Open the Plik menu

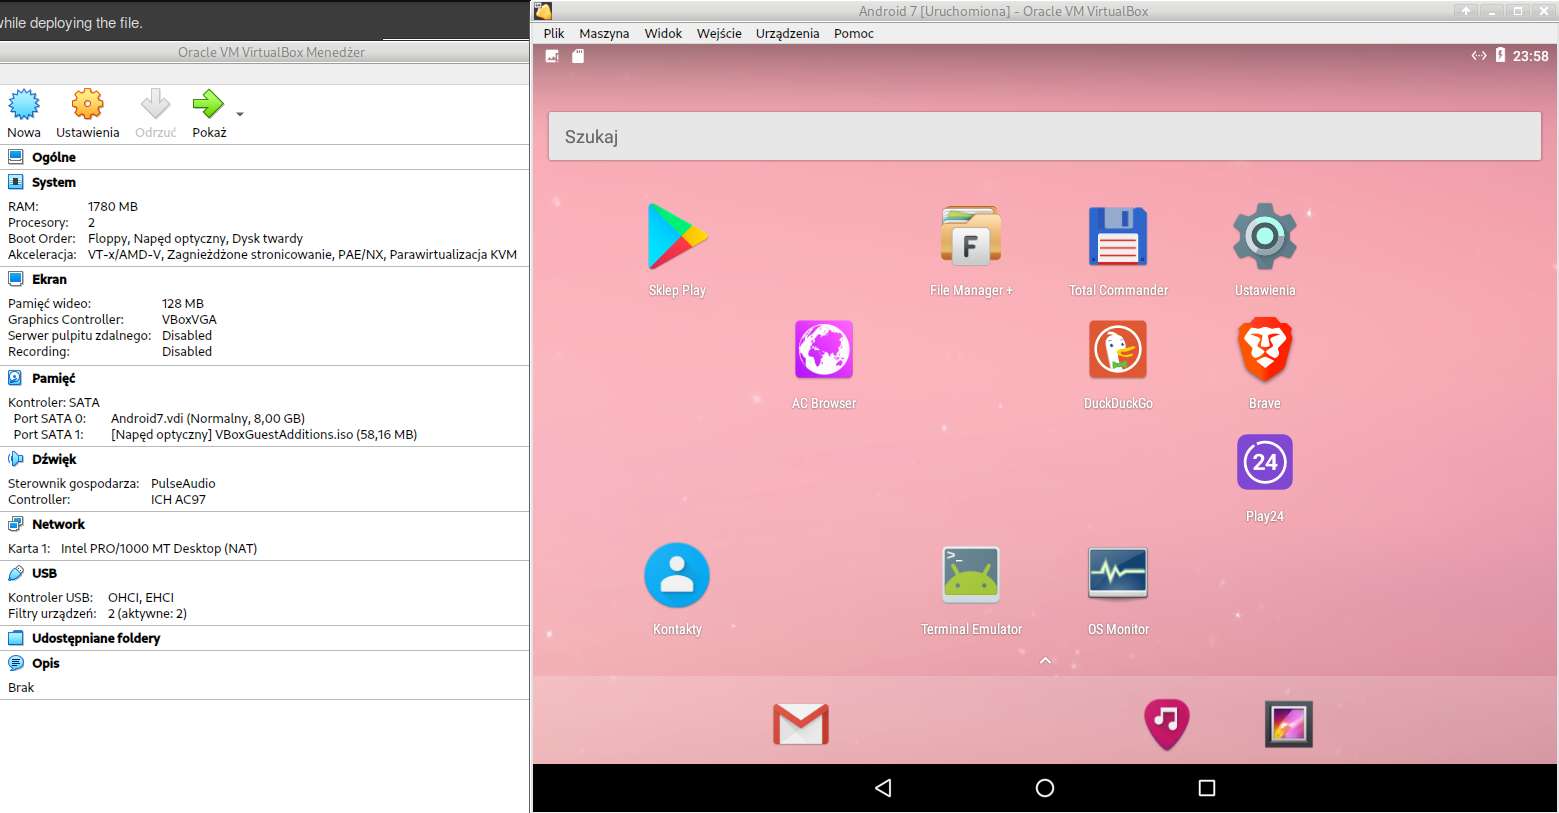pos(554,33)
